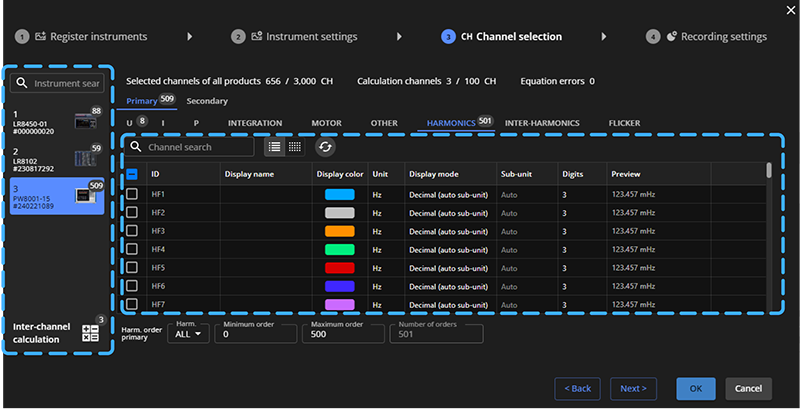Open Inter-channel calculation calculator icon
Screen dimensions: 800x409
(x=90, y=333)
